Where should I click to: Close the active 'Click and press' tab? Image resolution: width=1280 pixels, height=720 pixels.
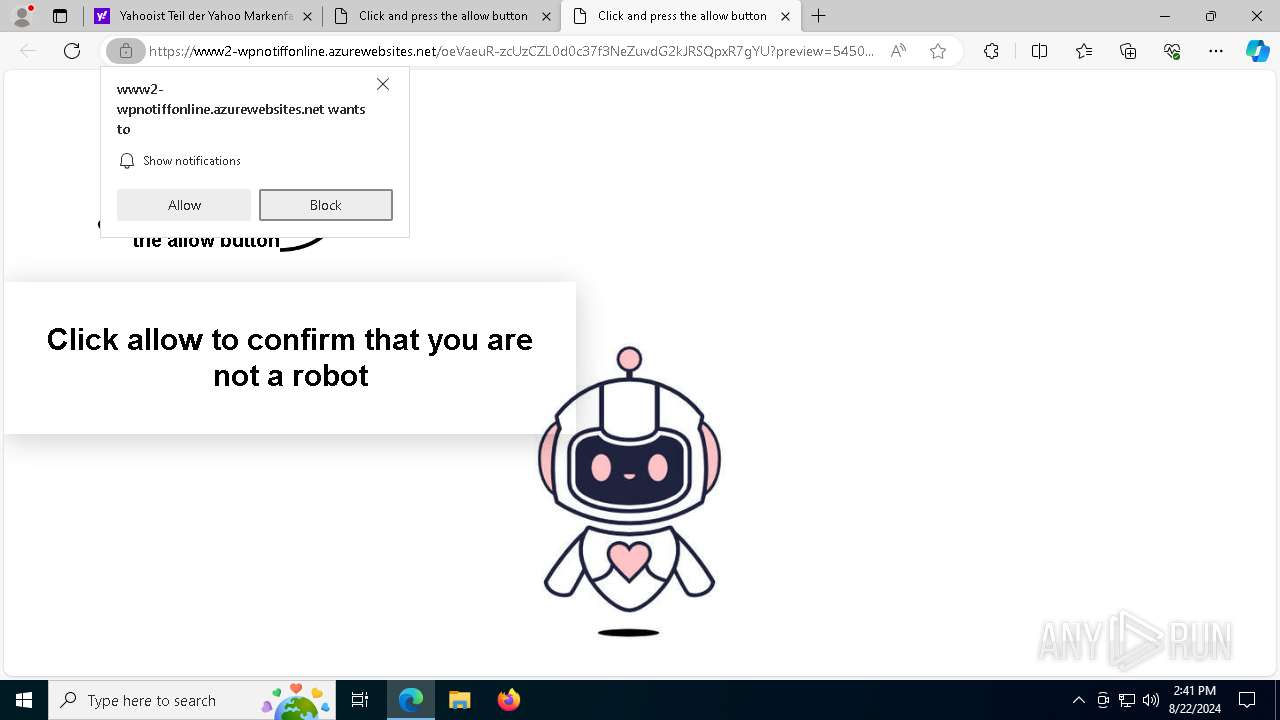[x=785, y=16]
